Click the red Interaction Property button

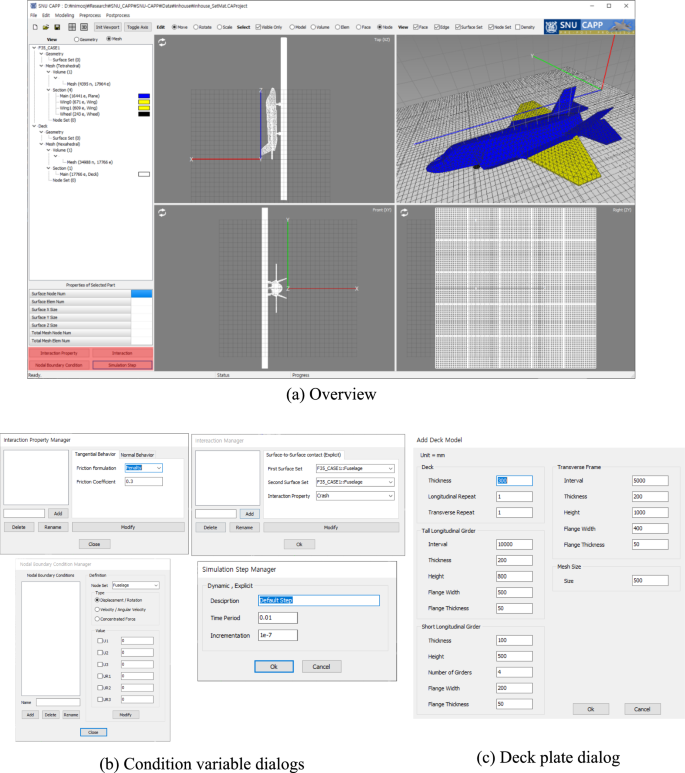59,353
